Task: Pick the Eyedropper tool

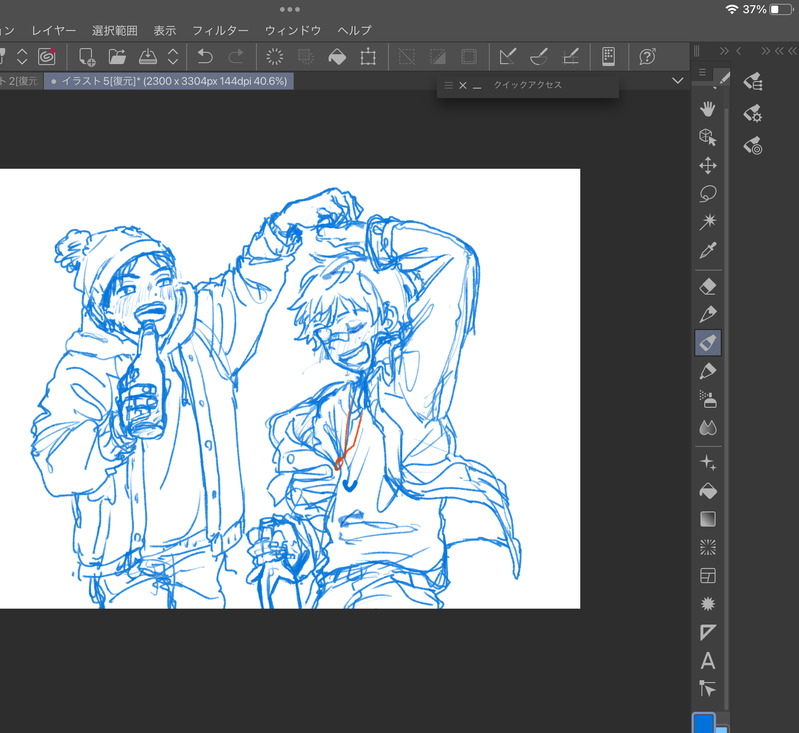Action: (x=708, y=250)
